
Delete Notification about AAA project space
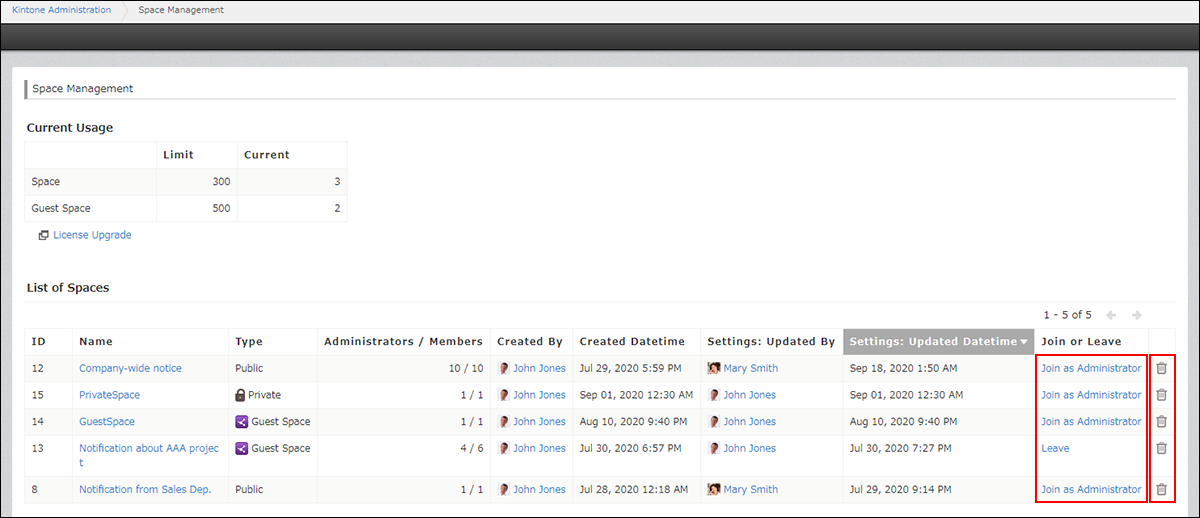1161,449
